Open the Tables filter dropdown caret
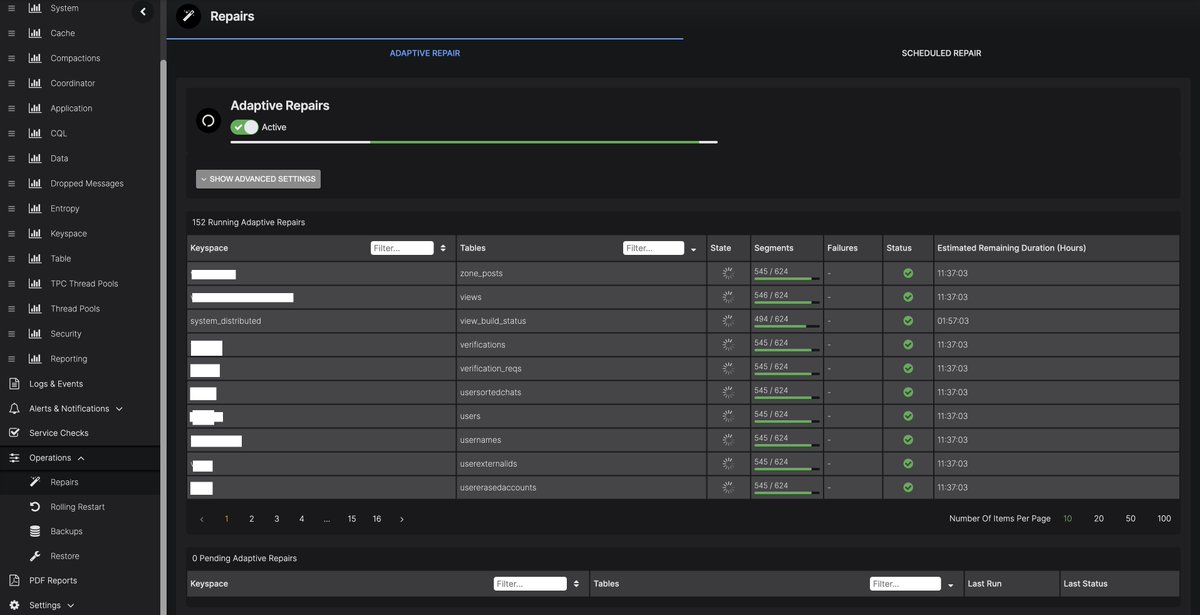This screenshot has width=1200, height=615. click(691, 248)
